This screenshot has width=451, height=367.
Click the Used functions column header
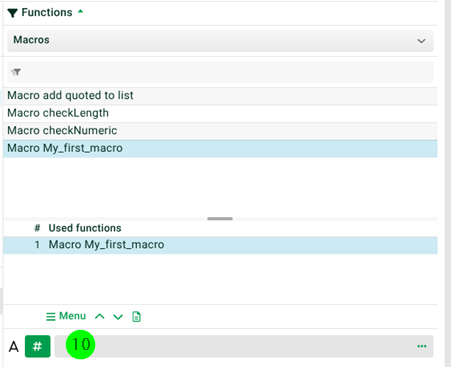click(85, 228)
